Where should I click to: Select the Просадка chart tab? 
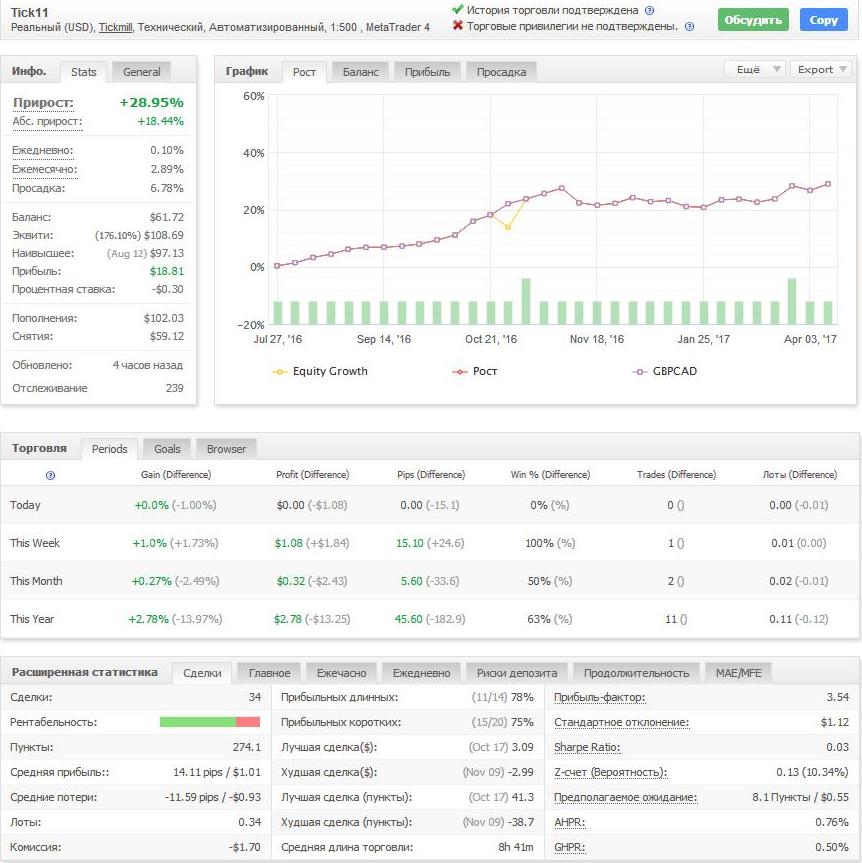(501, 72)
